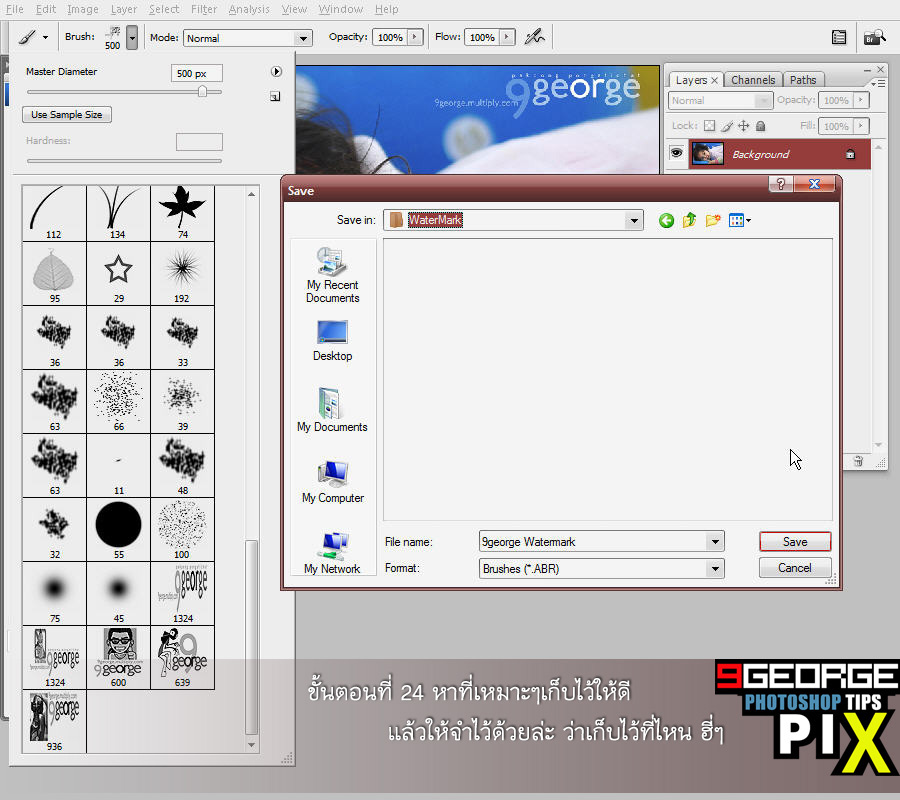Pick the scattered leaf brush 95
Screen dimensions: 900x800
[55, 273]
